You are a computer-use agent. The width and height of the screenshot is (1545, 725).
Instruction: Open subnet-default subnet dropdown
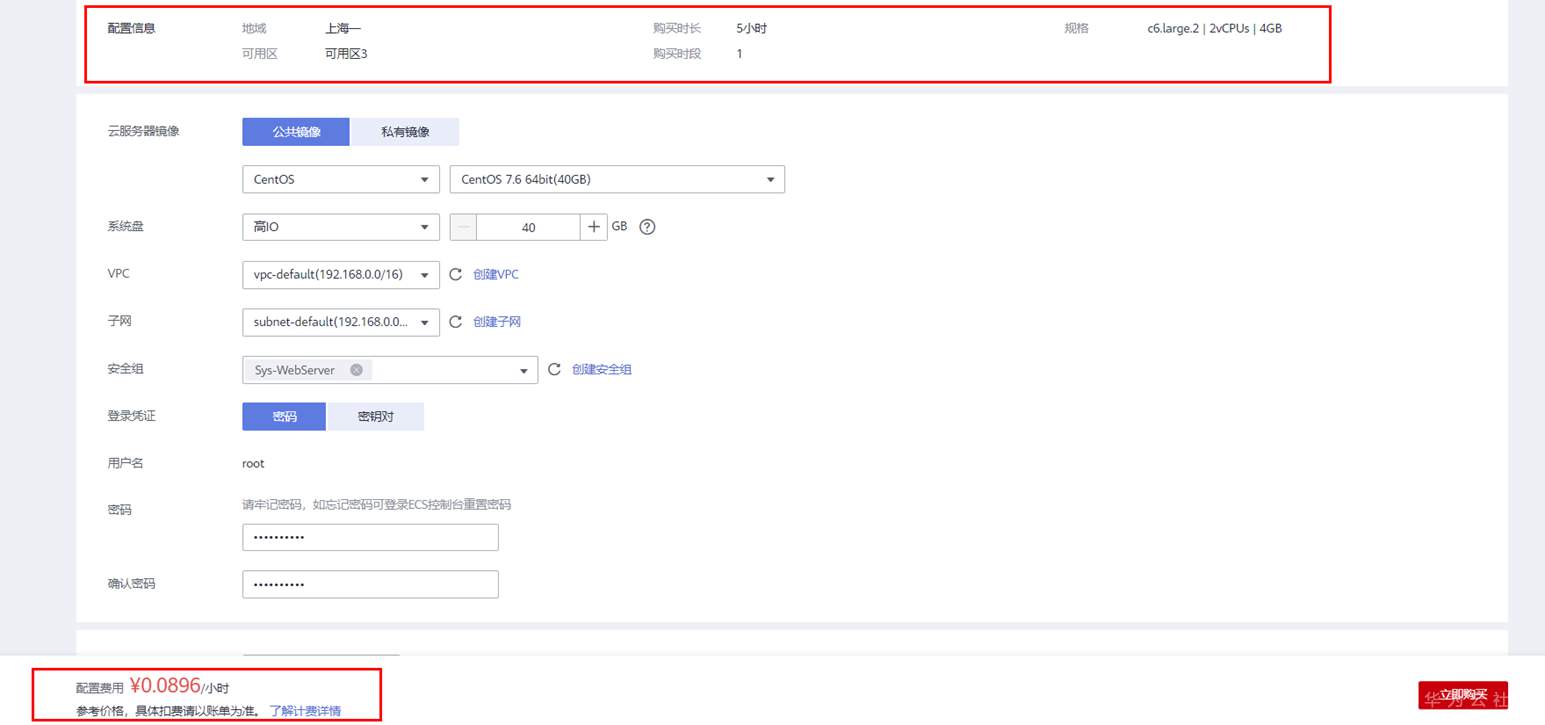point(341,322)
